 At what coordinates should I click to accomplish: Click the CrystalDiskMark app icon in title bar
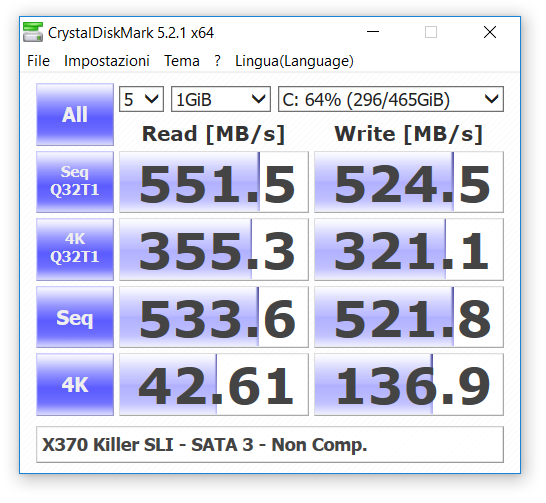coord(33,32)
